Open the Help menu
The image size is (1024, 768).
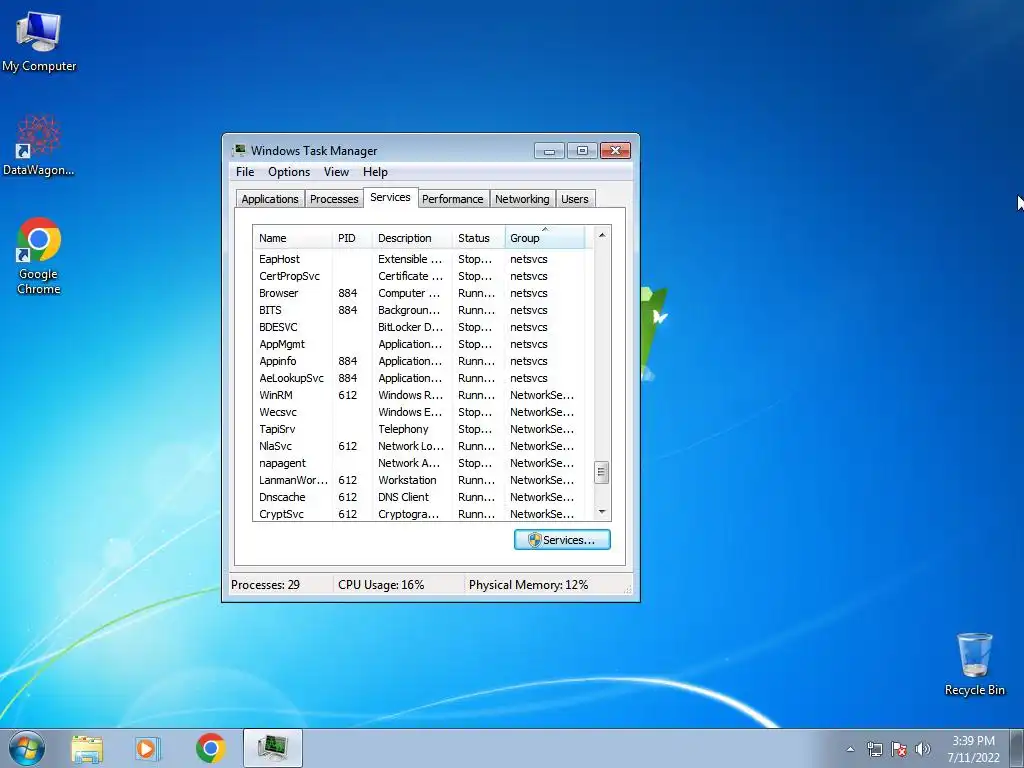[x=376, y=172]
